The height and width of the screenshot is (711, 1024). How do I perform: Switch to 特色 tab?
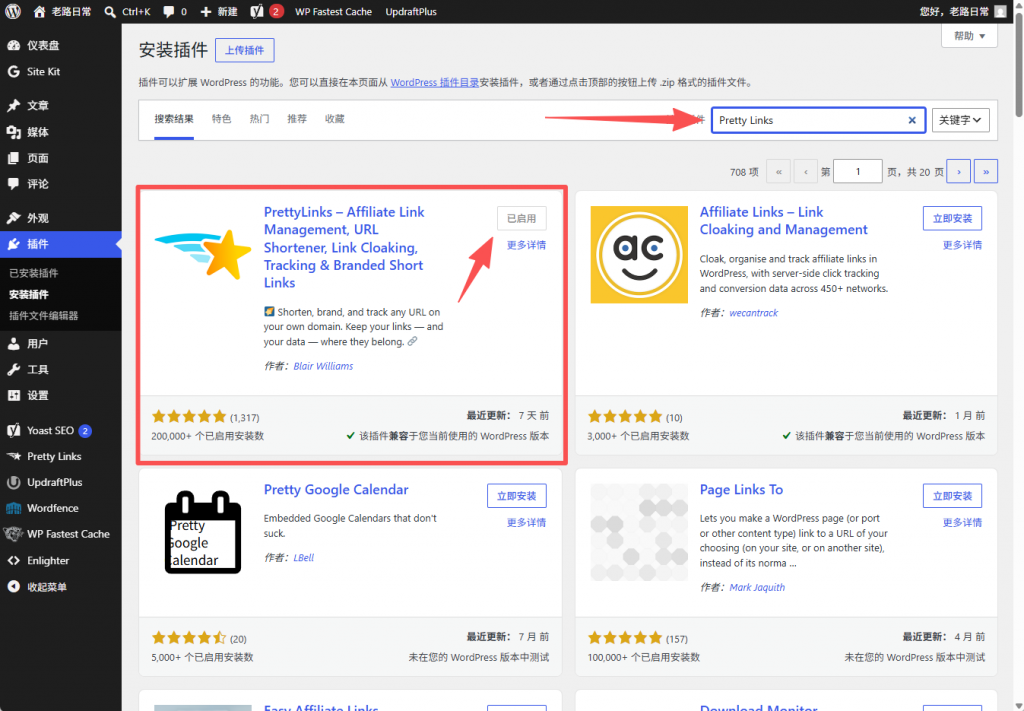point(221,119)
